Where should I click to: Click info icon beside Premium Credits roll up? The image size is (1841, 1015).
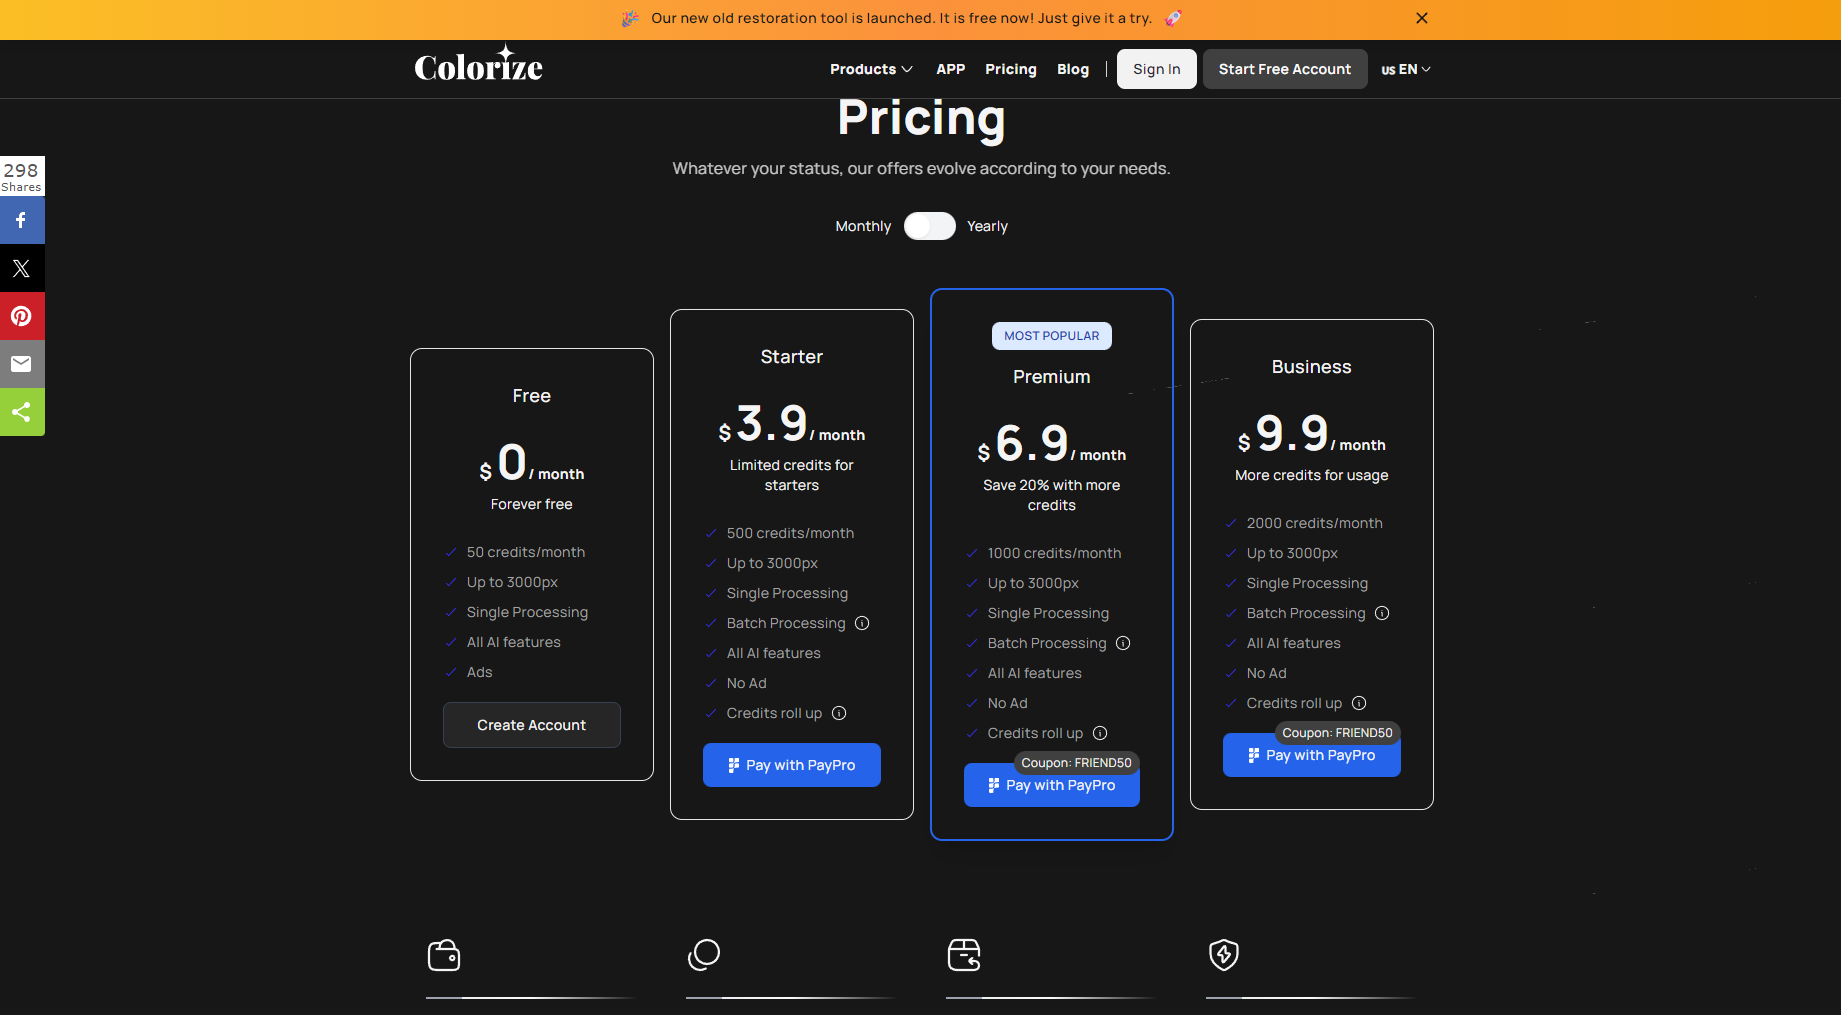point(1100,733)
